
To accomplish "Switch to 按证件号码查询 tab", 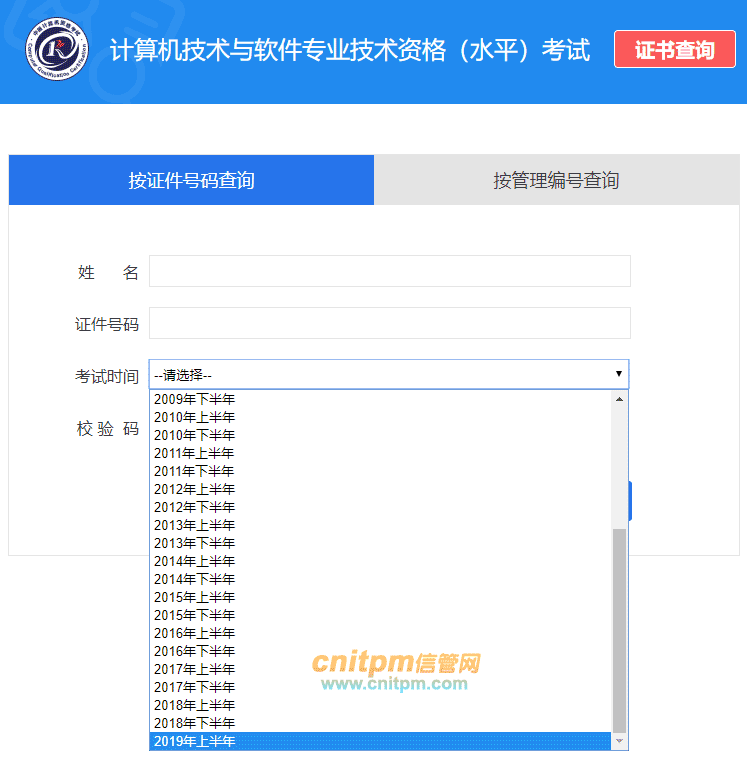I will [191, 180].
